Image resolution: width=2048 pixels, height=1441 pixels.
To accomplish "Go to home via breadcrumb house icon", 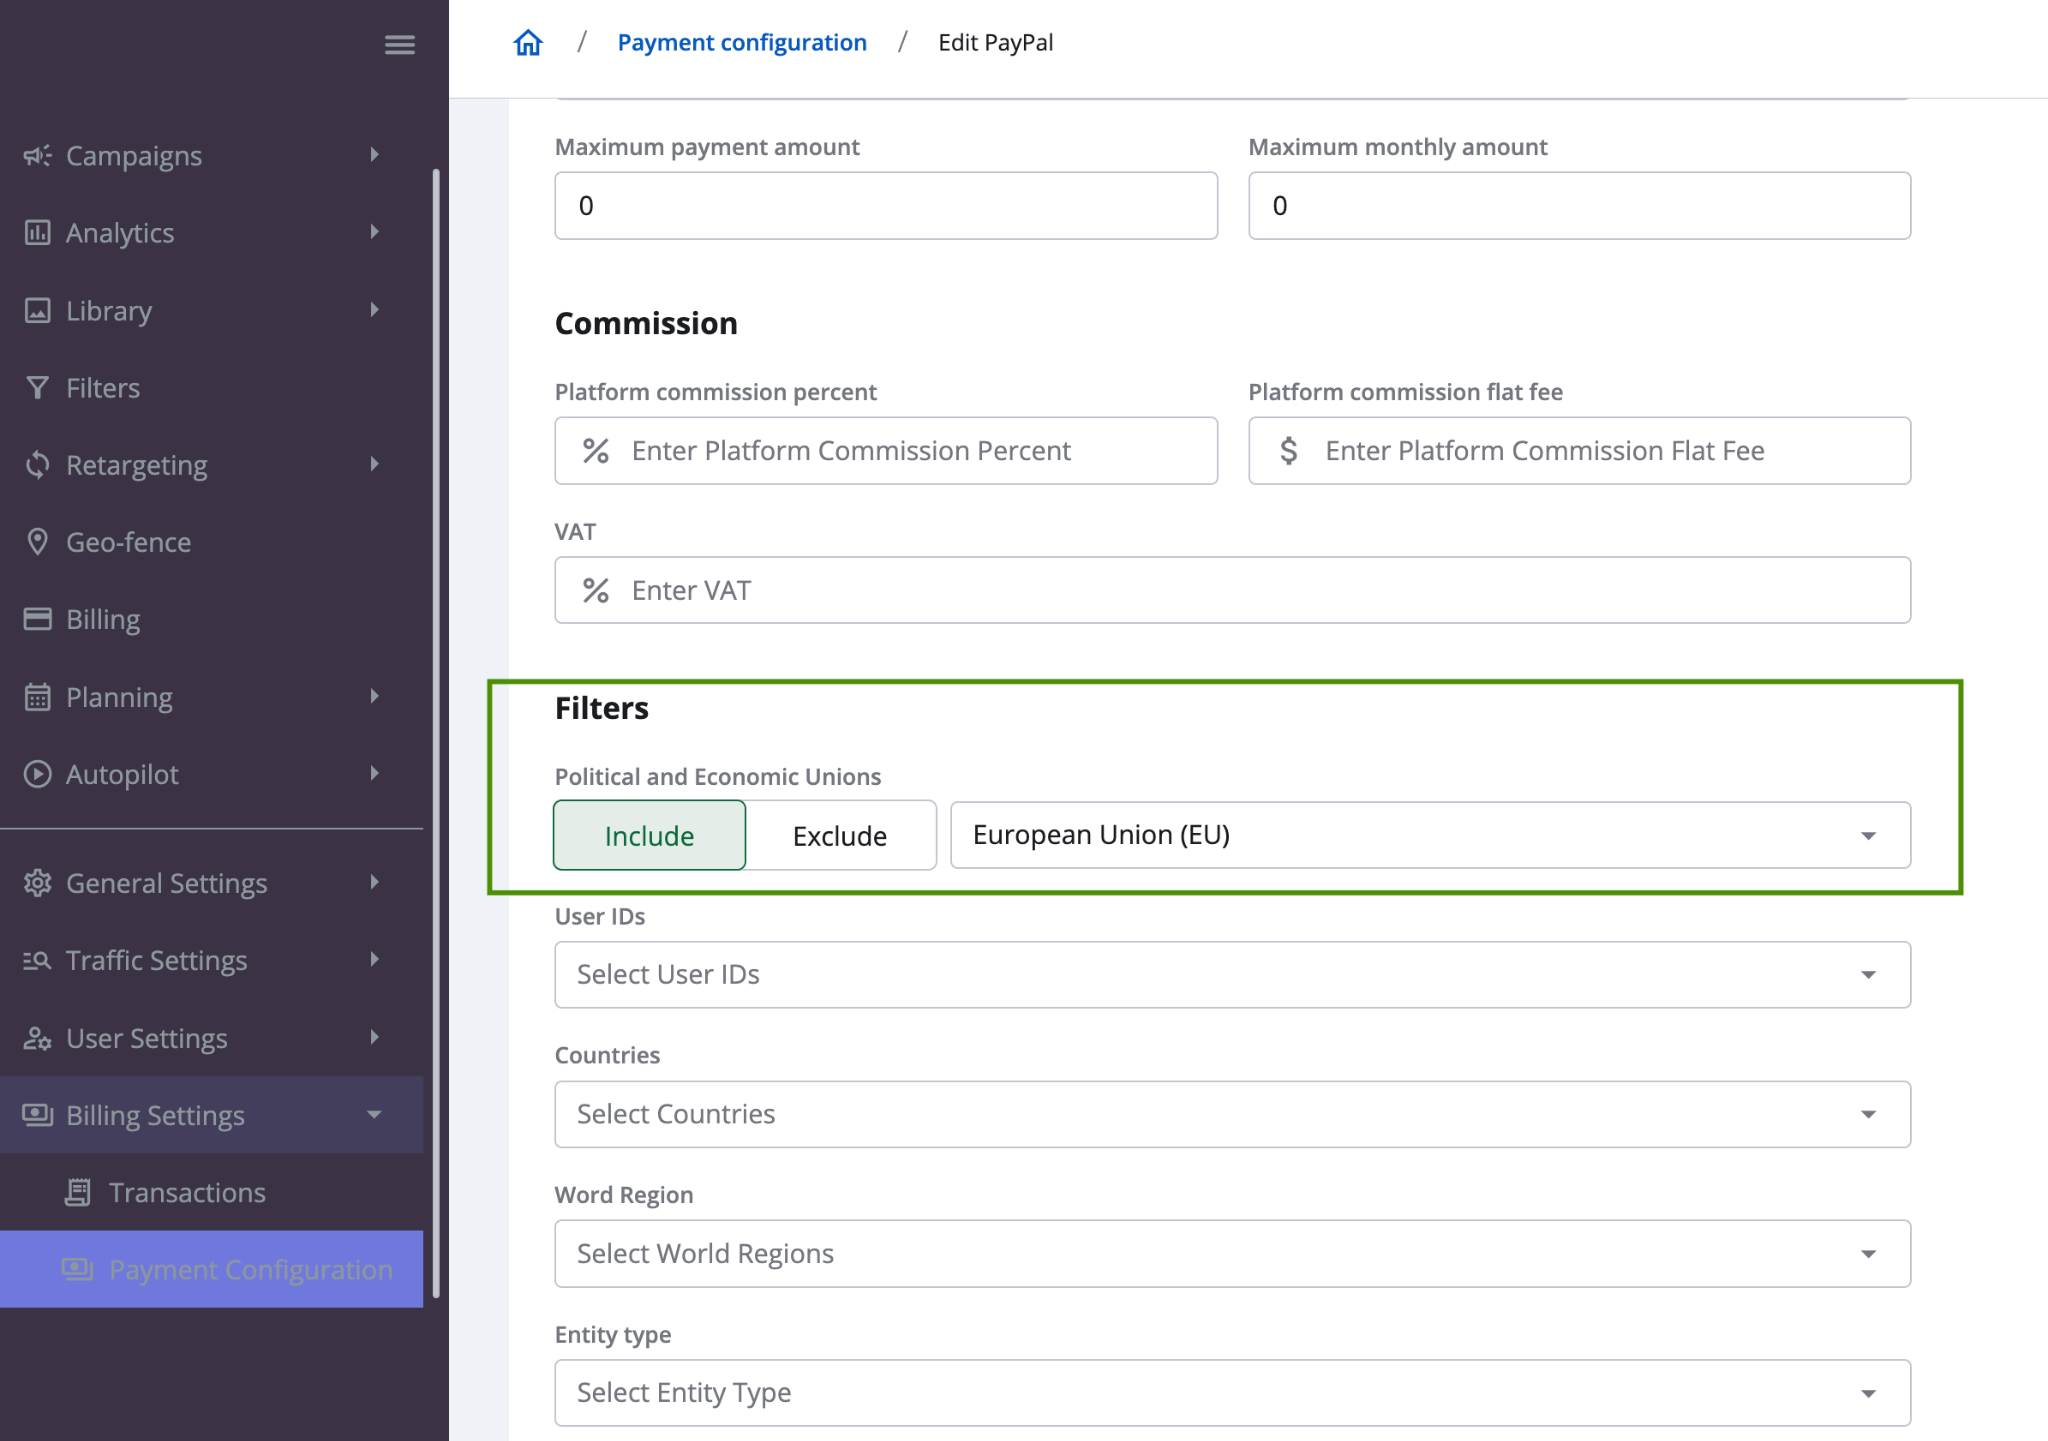I will (x=528, y=43).
